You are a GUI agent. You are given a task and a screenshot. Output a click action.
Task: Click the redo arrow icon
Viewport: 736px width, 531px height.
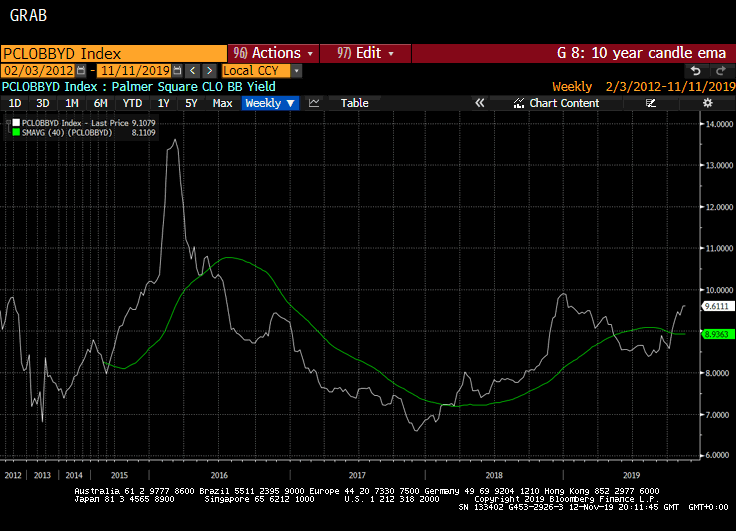[720, 71]
